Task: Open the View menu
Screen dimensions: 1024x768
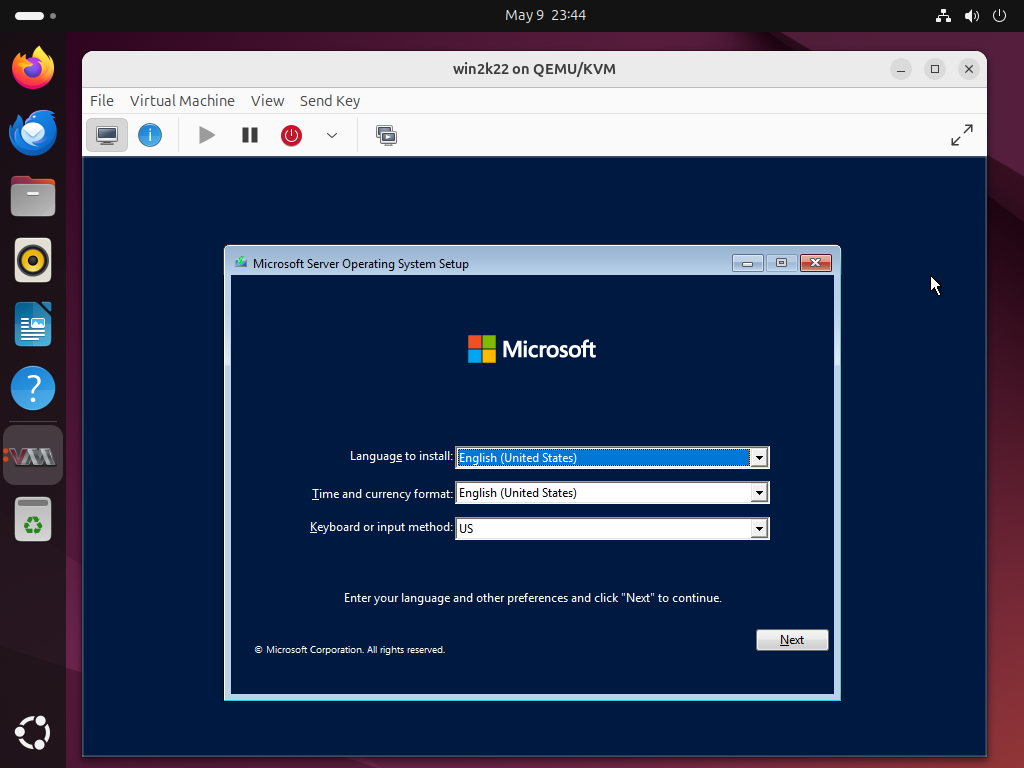Action: click(268, 101)
